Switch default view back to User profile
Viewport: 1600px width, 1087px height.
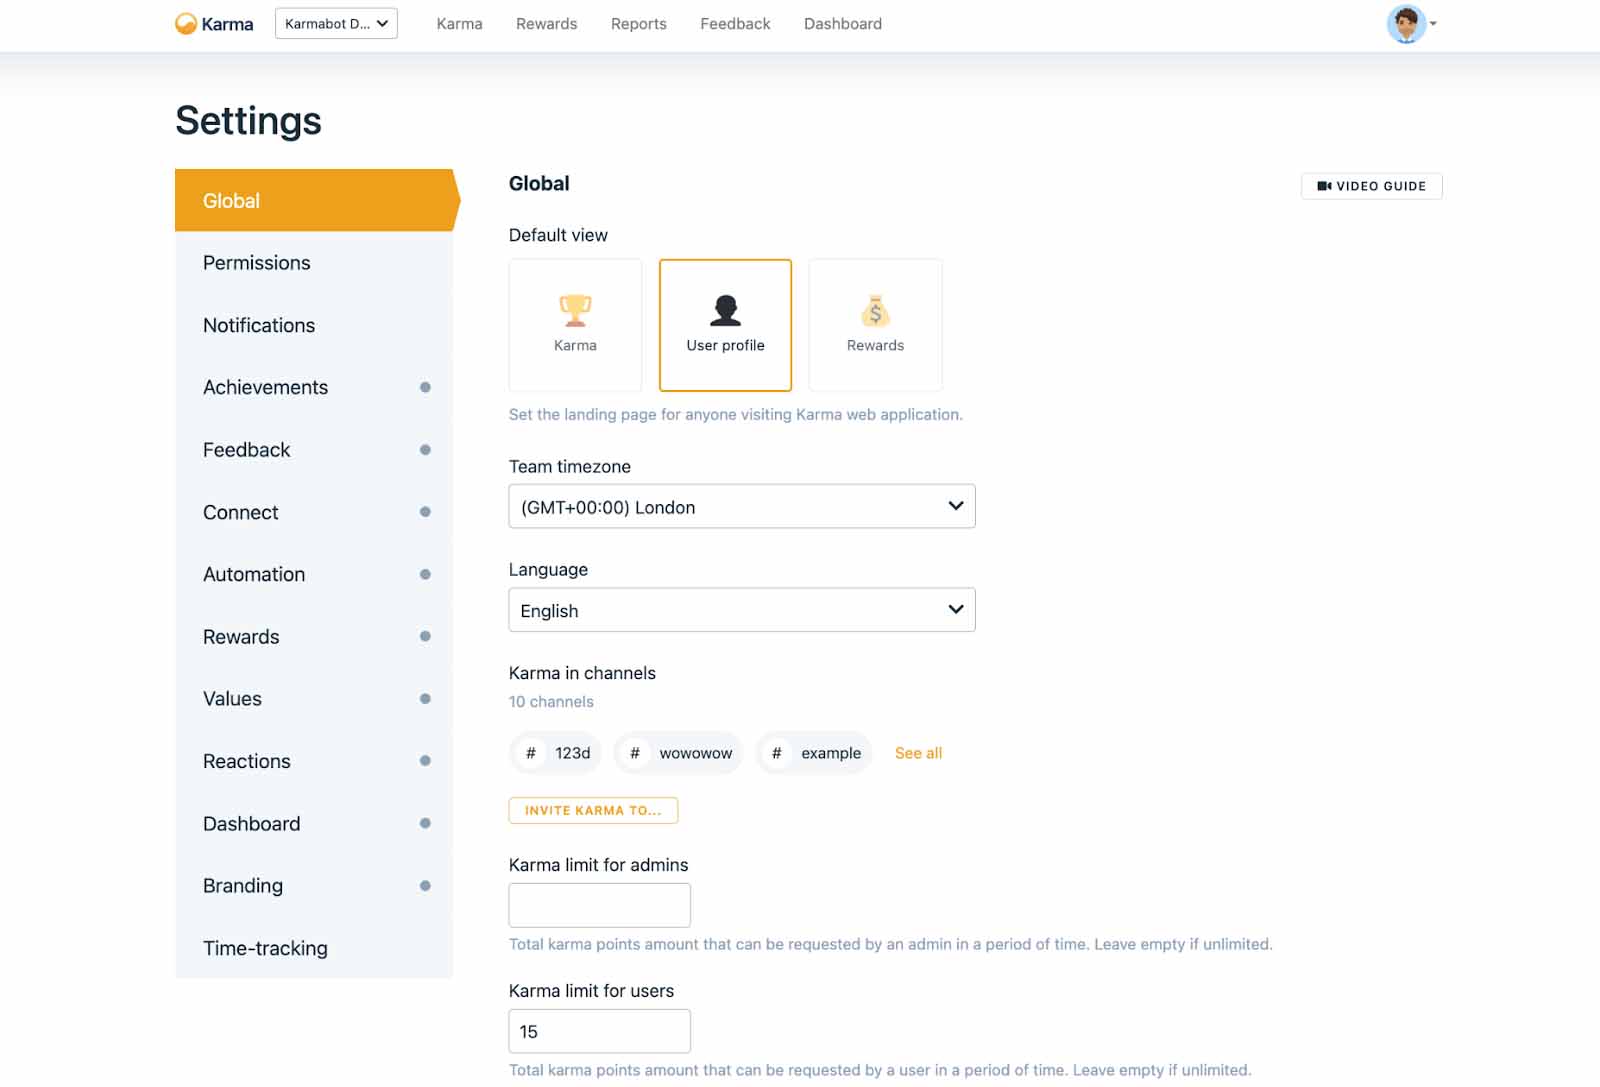(x=724, y=324)
